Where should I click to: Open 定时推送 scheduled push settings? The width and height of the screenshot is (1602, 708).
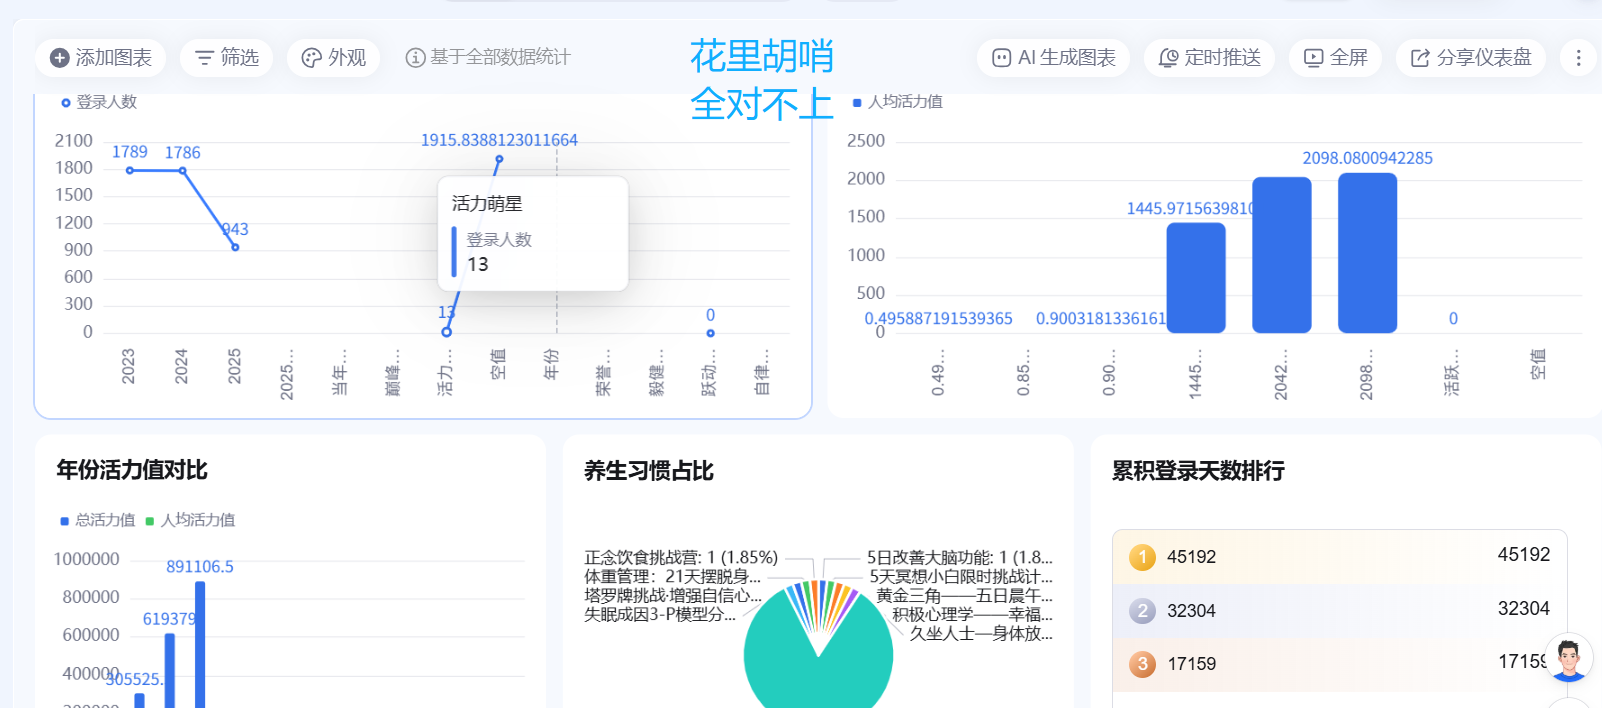(1209, 58)
